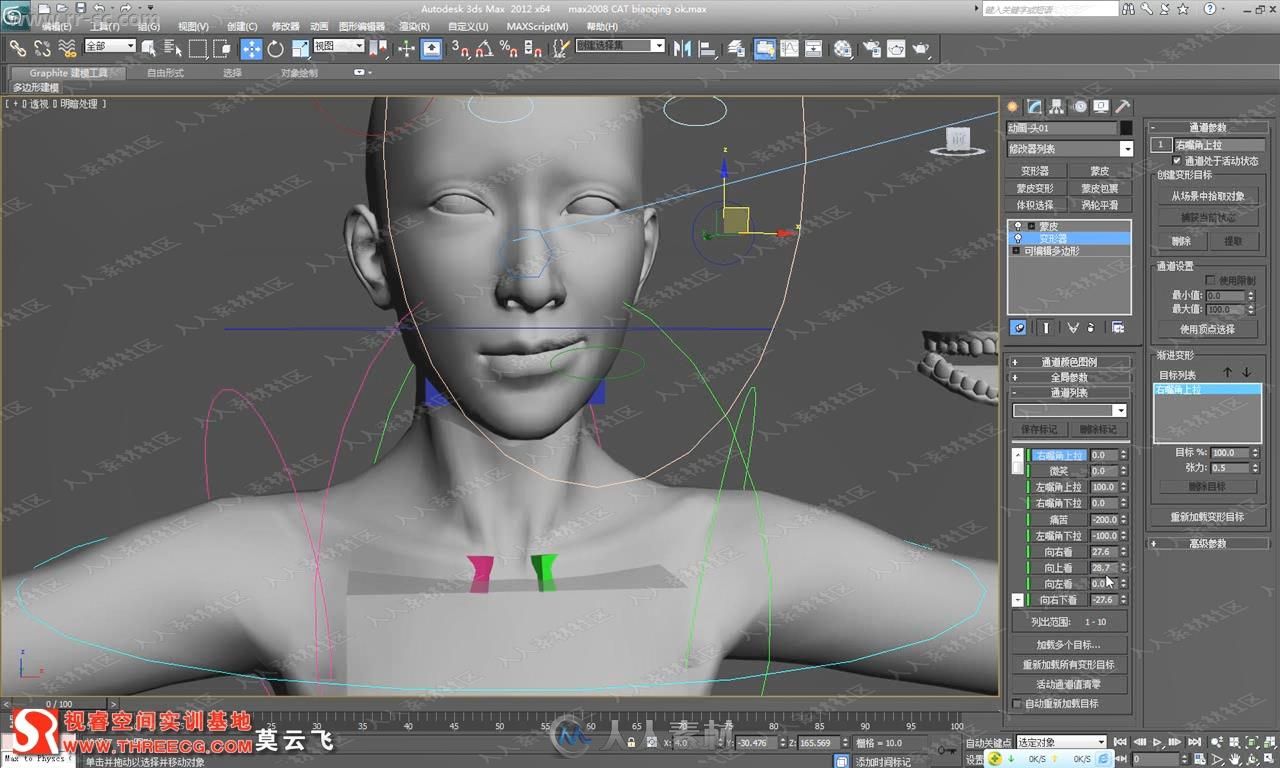The image size is (1280, 768).
Task: Open the Curve Editor icon
Action: [x=789, y=47]
